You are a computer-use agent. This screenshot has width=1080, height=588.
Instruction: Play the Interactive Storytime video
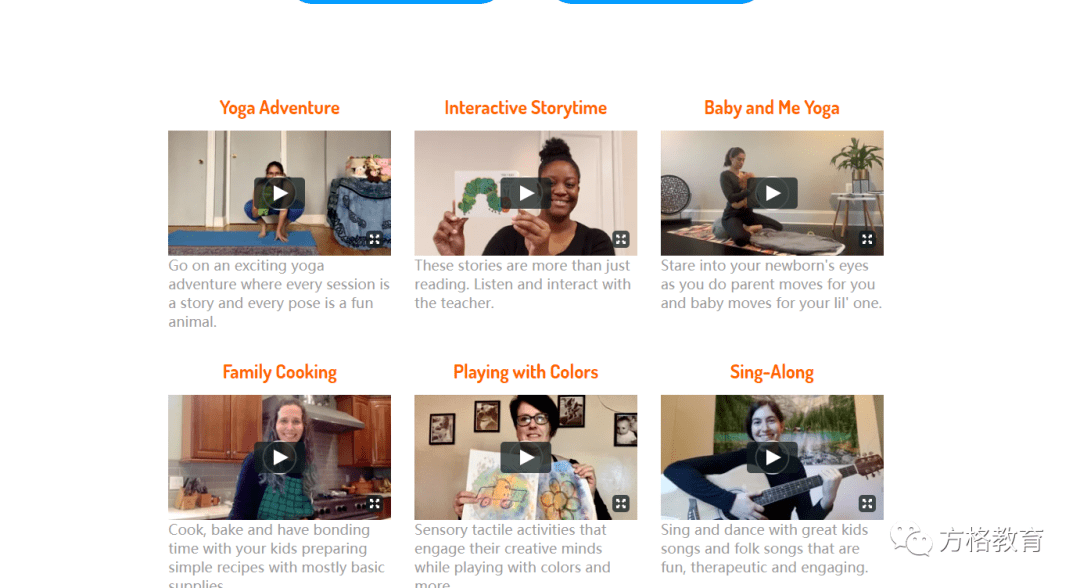click(x=526, y=193)
